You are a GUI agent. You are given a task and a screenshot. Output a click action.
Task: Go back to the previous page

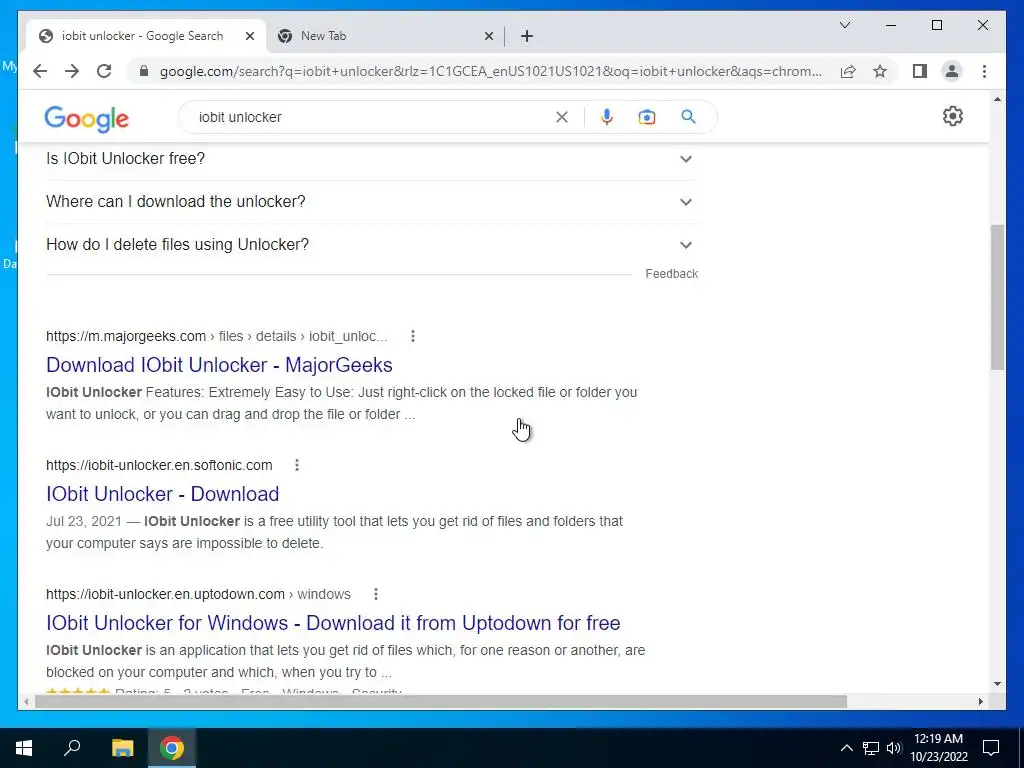[40, 71]
